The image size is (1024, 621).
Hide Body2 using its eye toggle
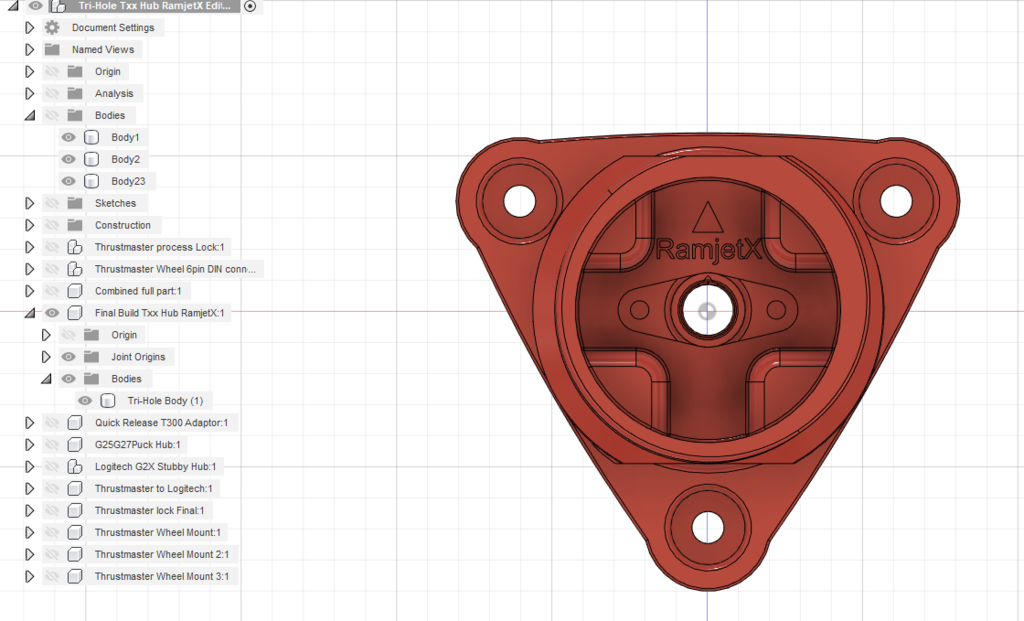(x=68, y=159)
